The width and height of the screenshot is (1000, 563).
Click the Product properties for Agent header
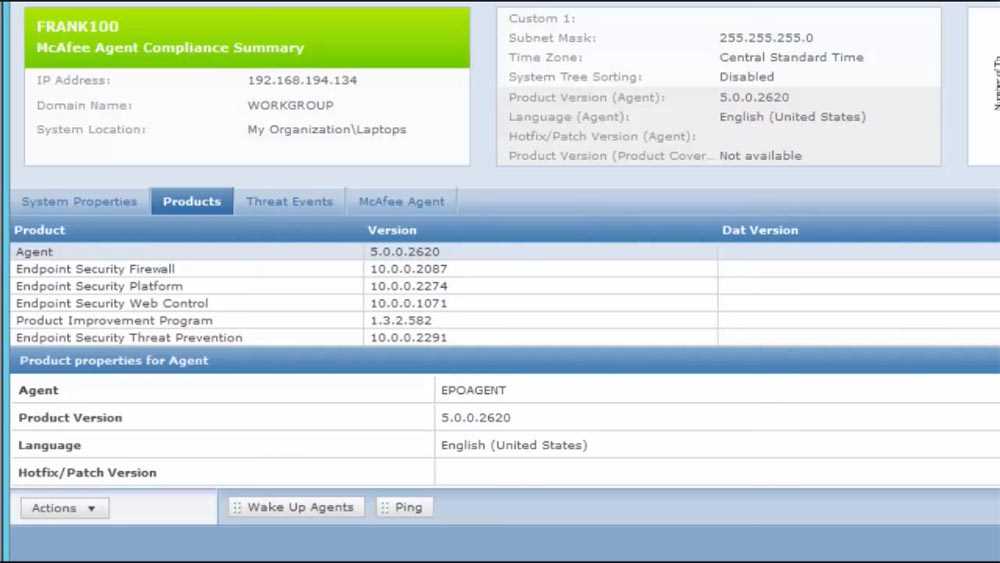[114, 361]
